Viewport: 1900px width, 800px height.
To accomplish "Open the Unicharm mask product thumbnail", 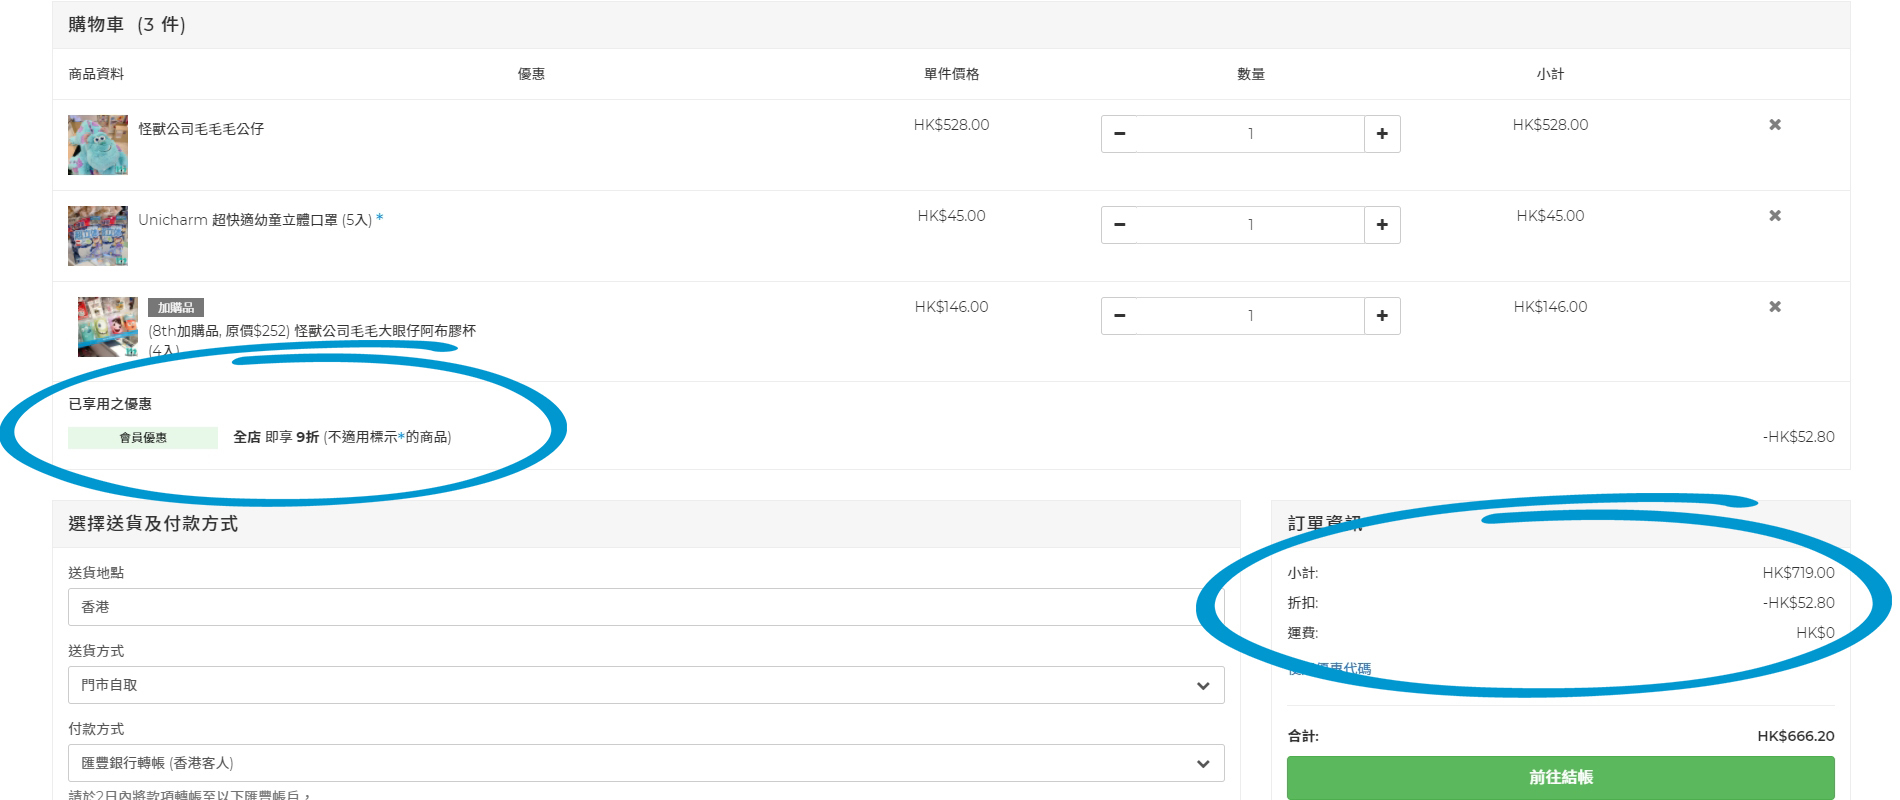I will point(98,236).
